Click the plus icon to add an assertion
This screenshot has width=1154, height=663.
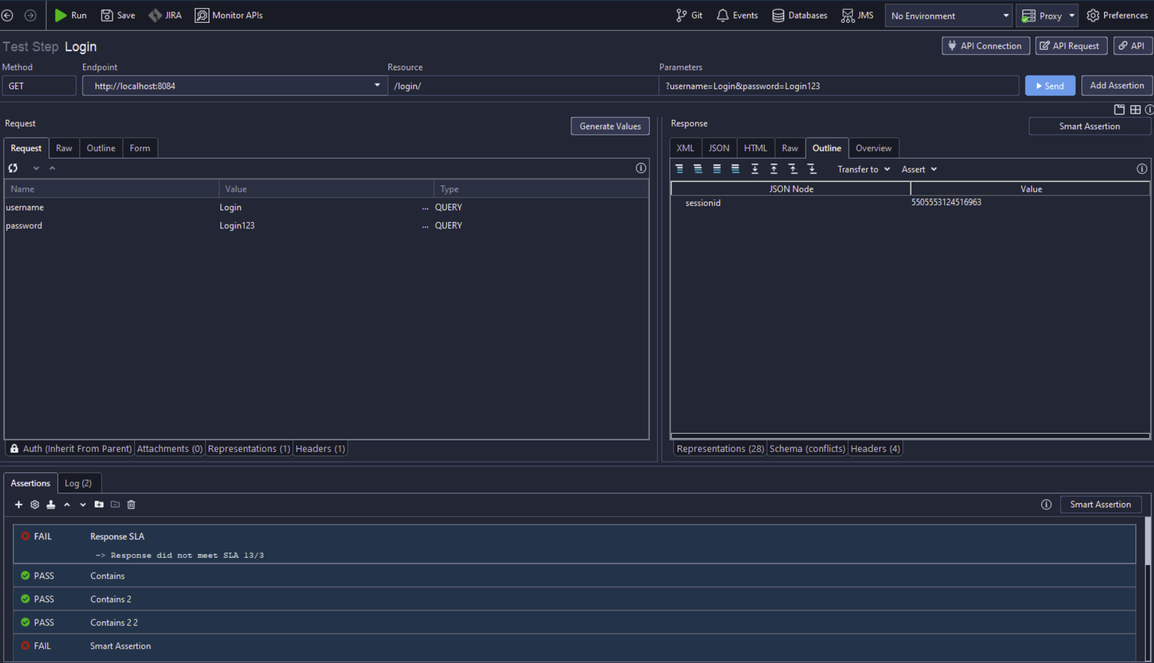[18, 505]
